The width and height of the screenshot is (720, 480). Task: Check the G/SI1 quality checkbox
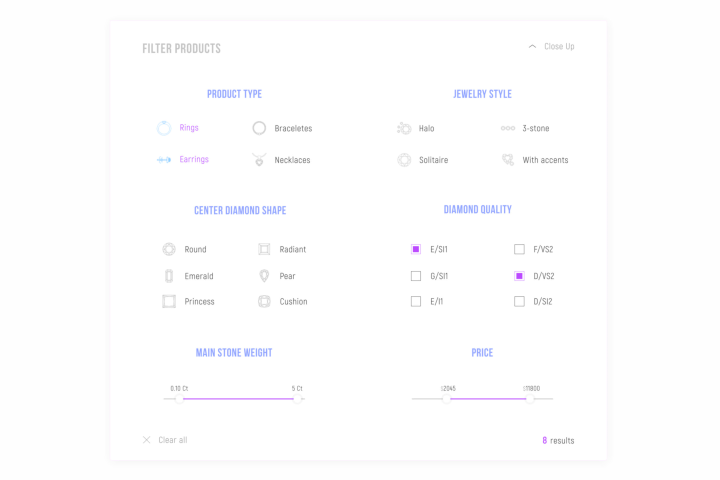point(416,276)
